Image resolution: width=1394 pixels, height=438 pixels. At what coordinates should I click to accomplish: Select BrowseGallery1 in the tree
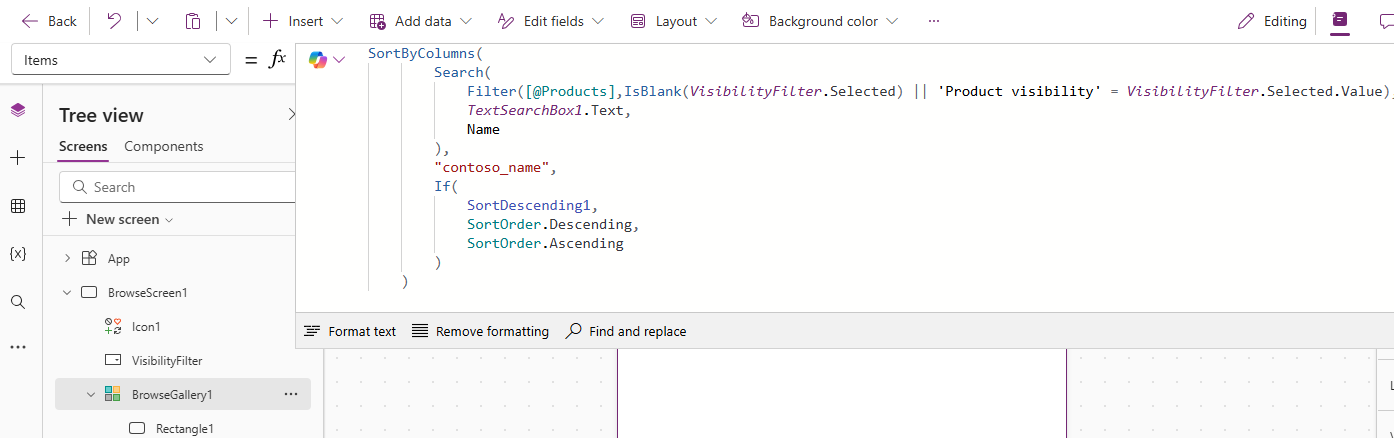point(172,395)
